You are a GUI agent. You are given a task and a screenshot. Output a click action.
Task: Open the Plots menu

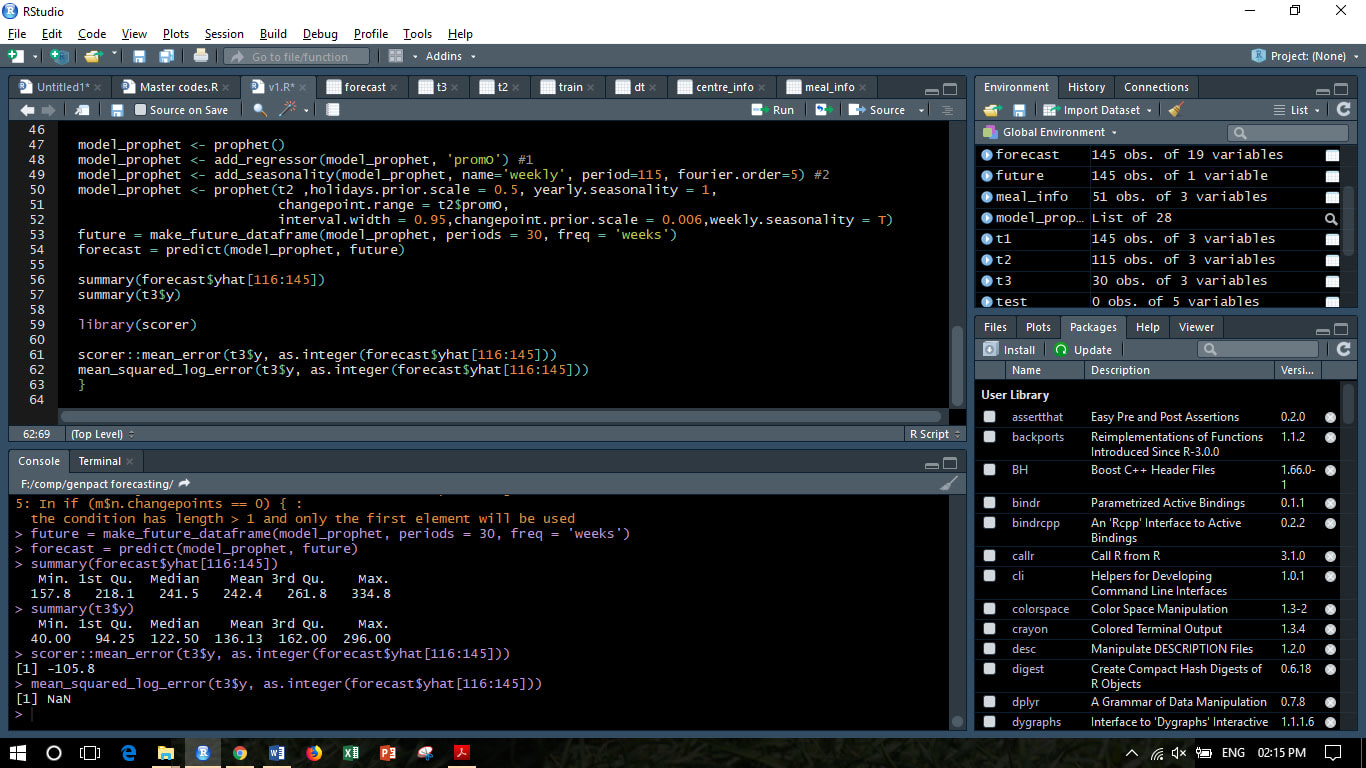pos(176,34)
